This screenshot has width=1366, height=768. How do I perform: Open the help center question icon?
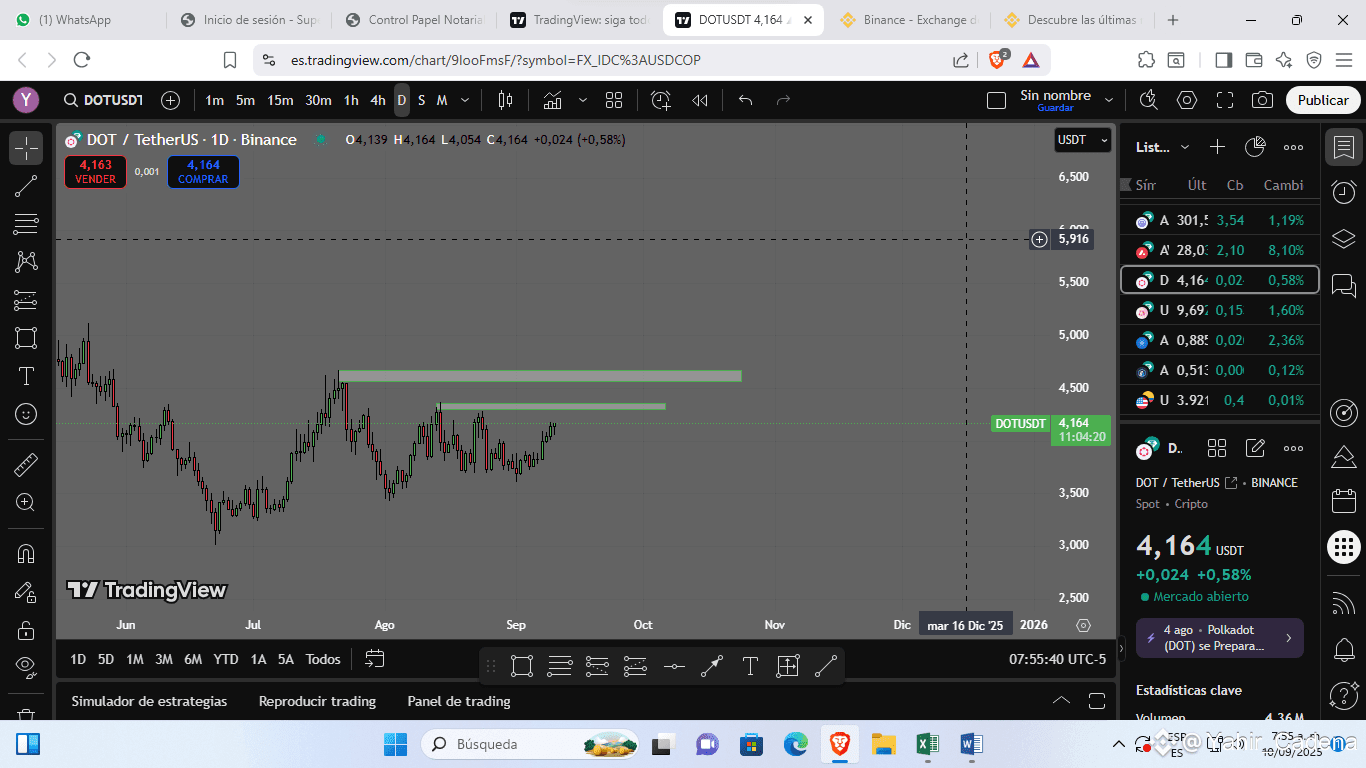[1344, 694]
